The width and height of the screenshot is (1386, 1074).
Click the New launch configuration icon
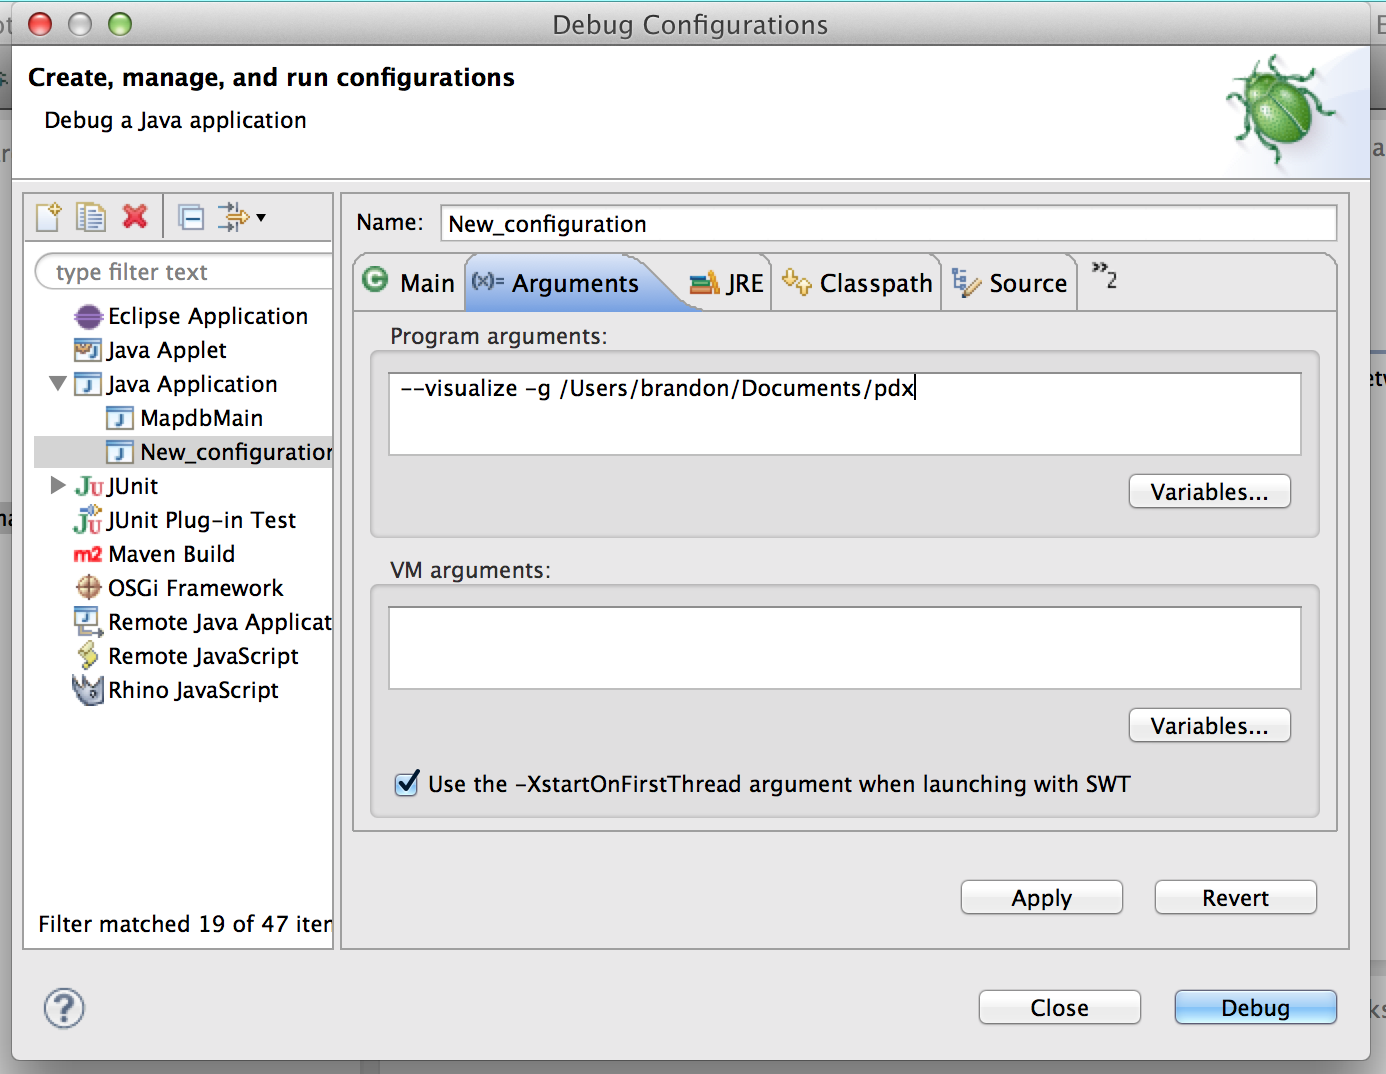pos(48,217)
